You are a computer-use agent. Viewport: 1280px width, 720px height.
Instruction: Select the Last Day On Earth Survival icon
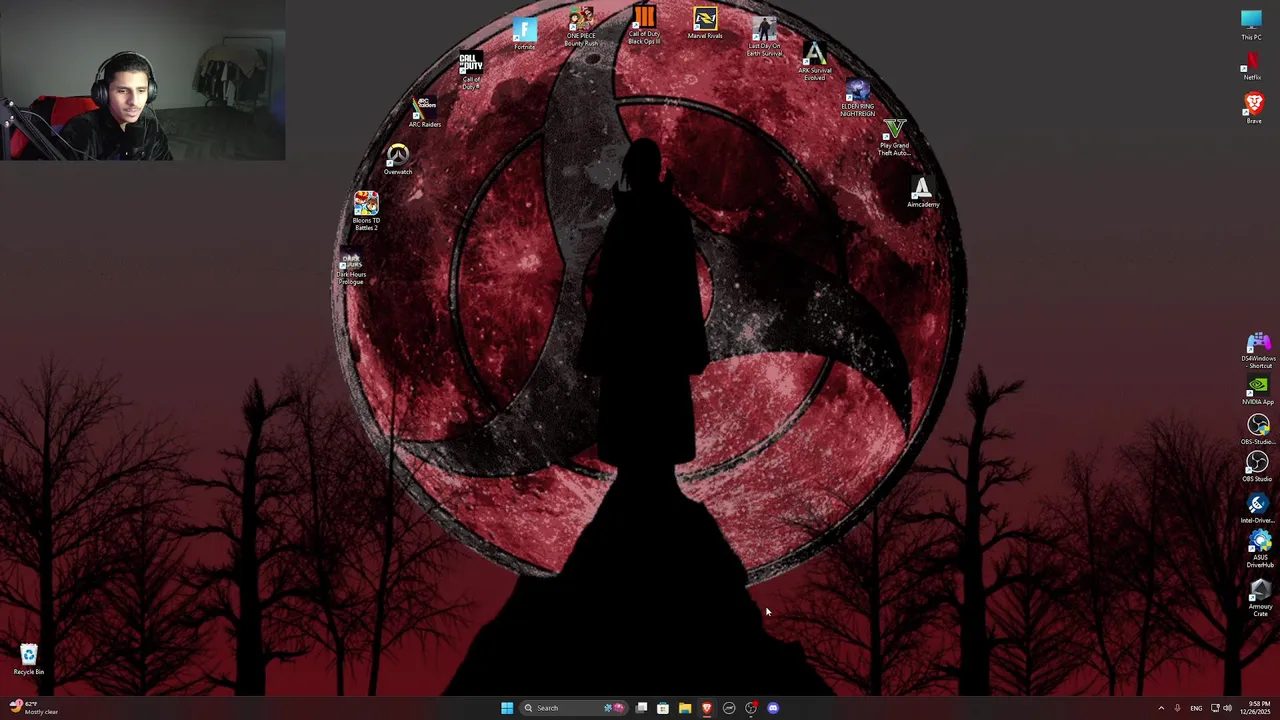pyautogui.click(x=764, y=37)
